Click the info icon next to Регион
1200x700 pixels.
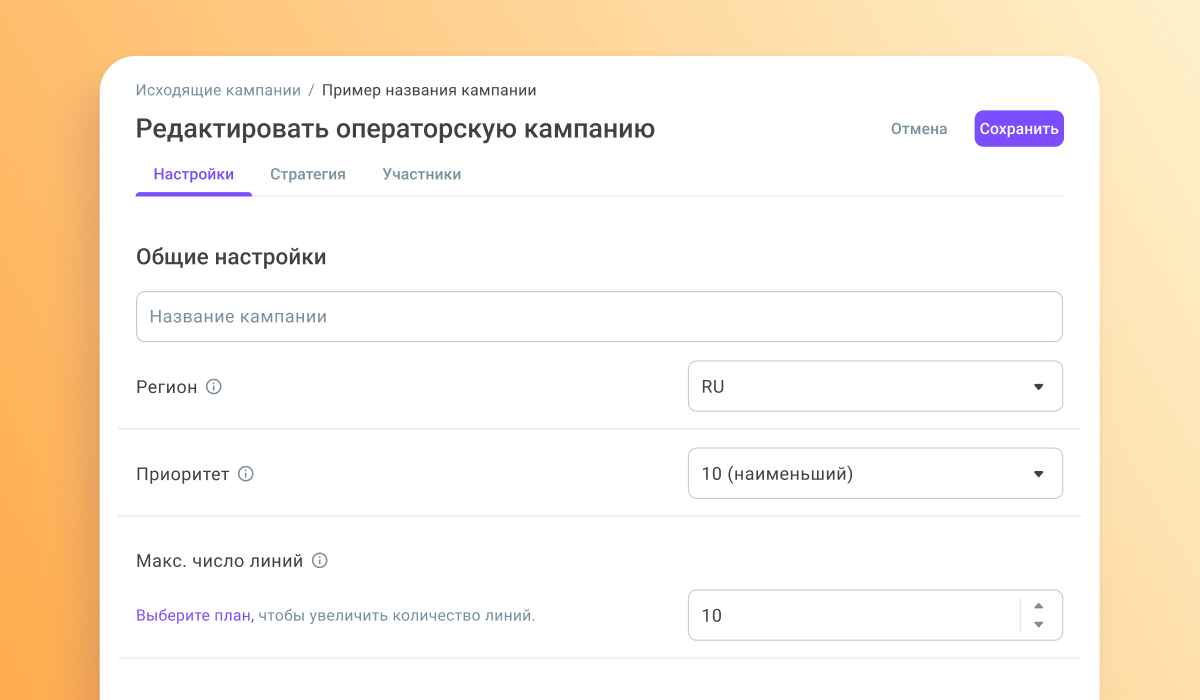click(213, 386)
